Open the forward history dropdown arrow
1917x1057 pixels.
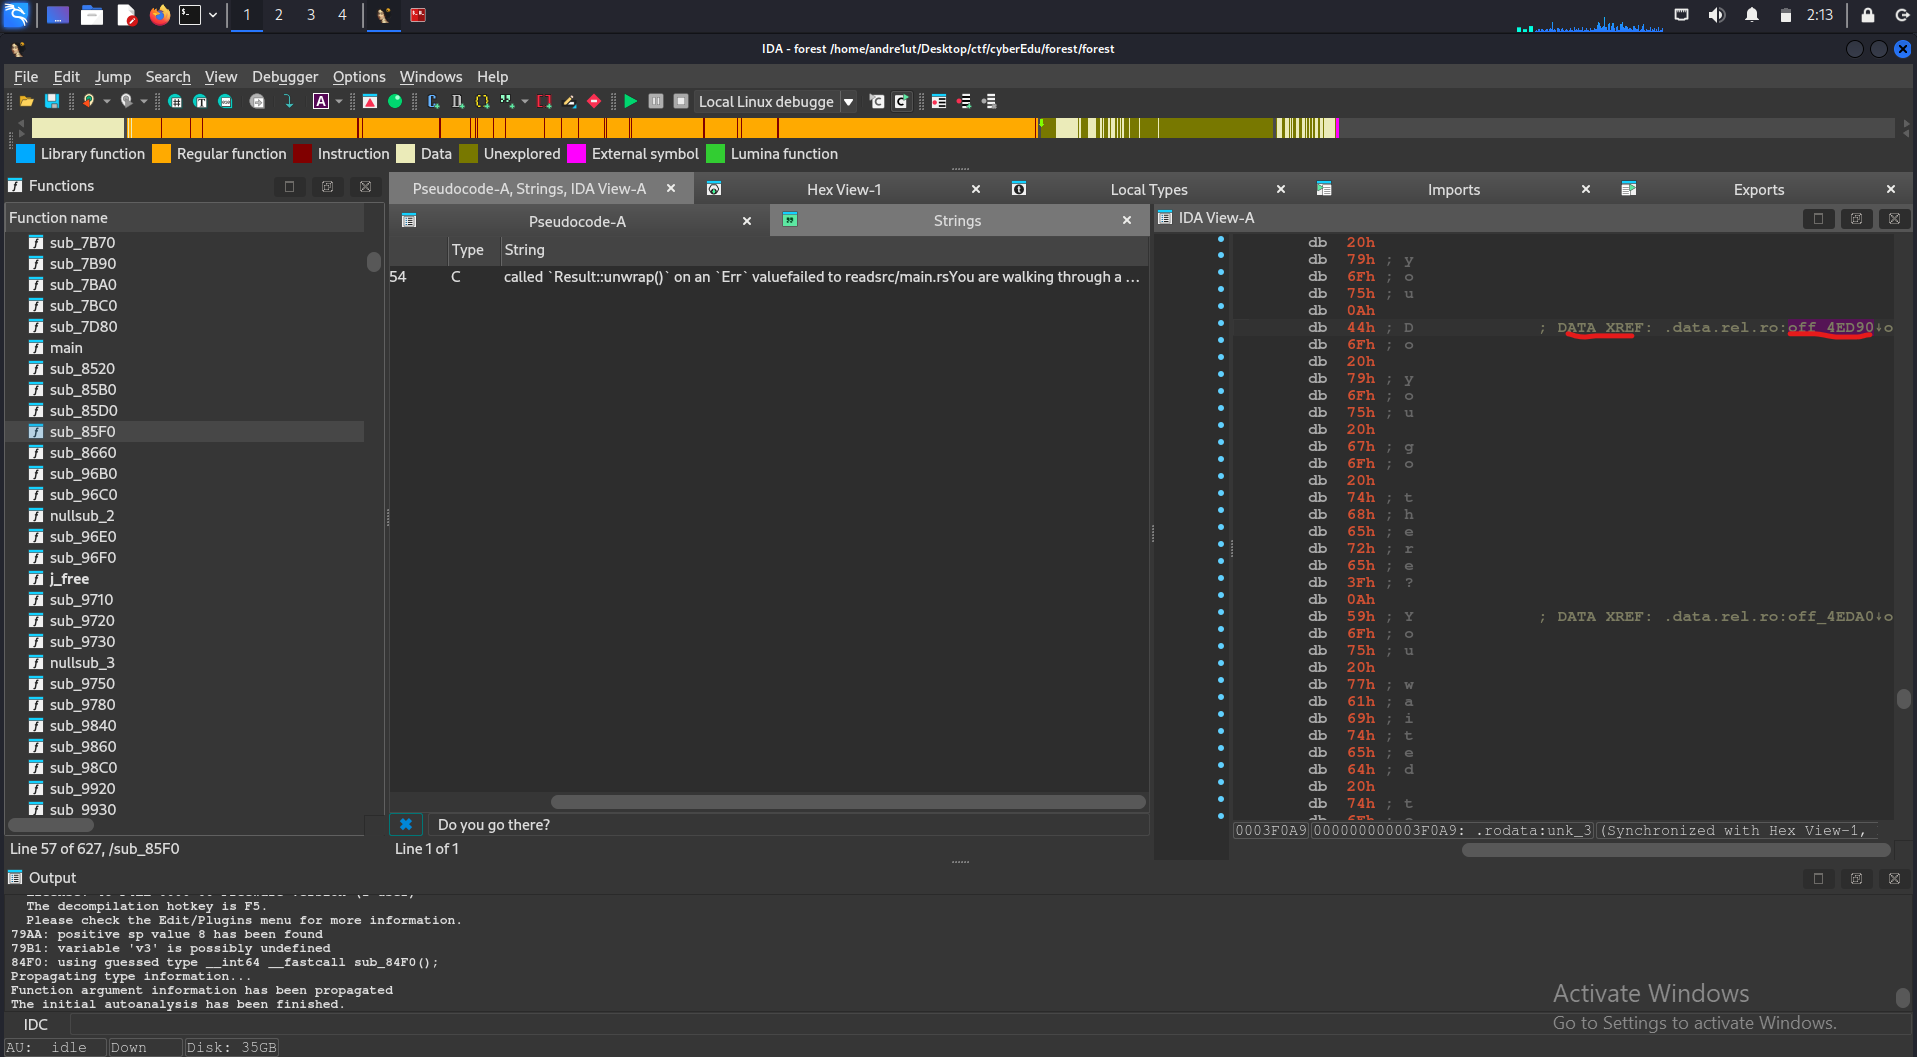[x=144, y=101]
